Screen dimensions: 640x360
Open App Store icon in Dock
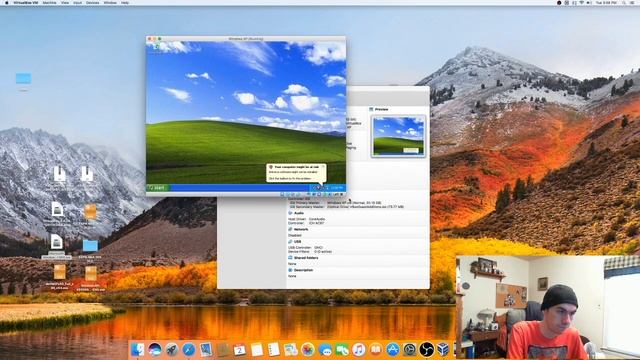pos(393,349)
